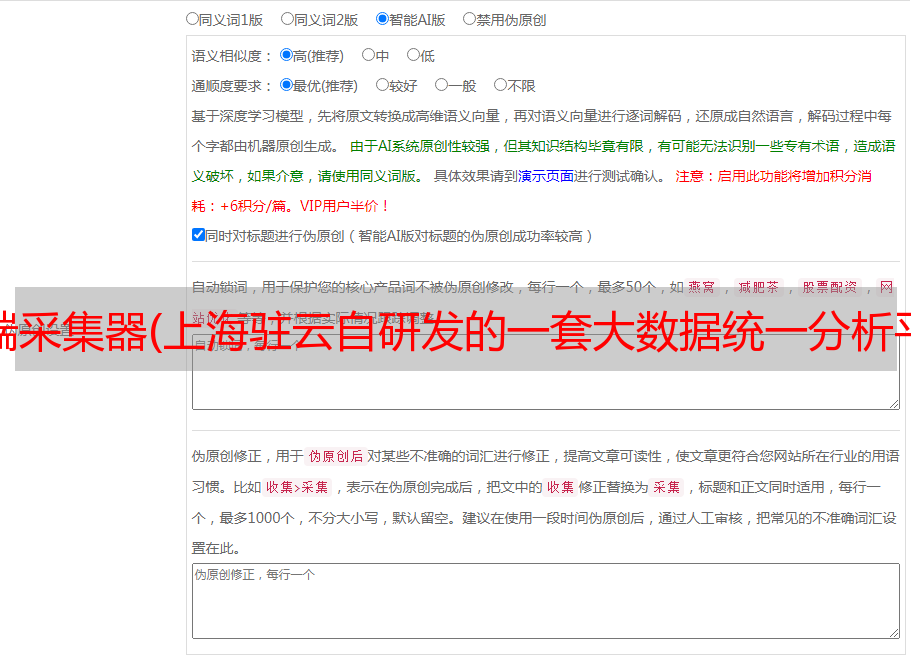Set 语义相似度 to 中
This screenshot has height=658, width=911.
click(368, 55)
